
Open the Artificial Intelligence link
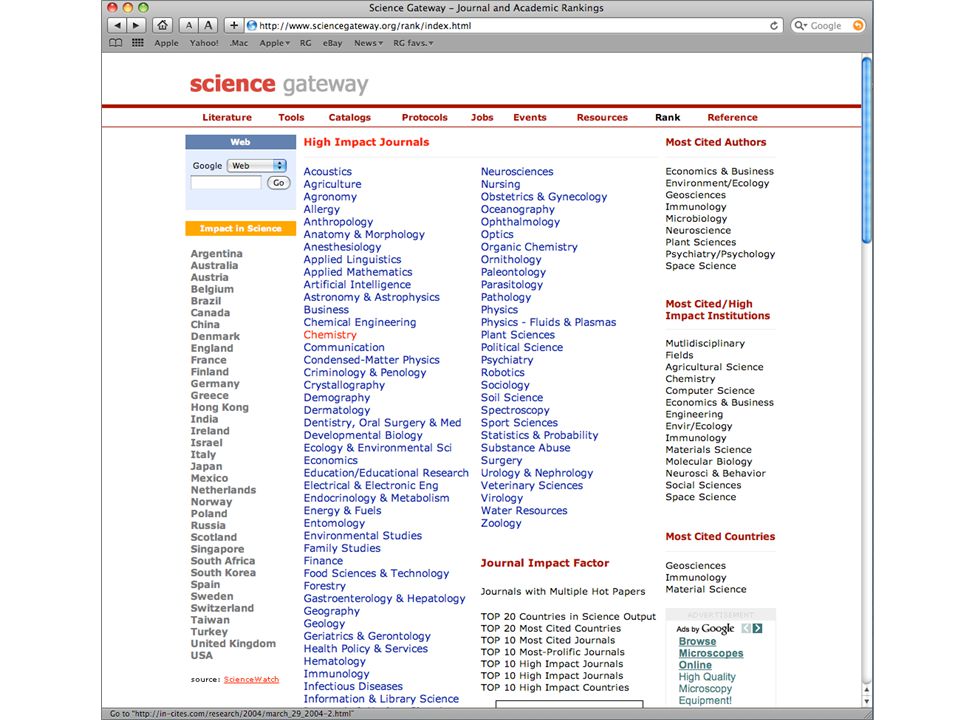pos(357,285)
